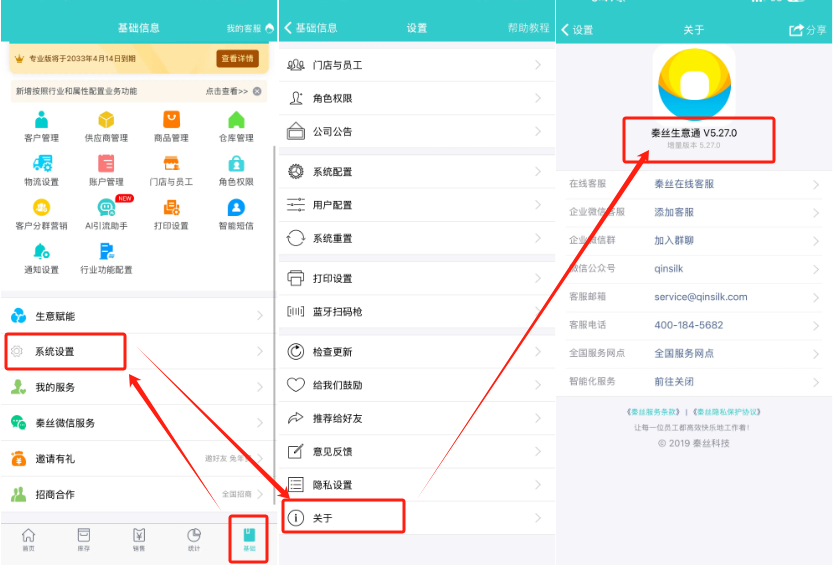Image resolution: width=836 pixels, height=565 pixels.
Task: Expand the 用户配置 row chevron
Action: 538,205
